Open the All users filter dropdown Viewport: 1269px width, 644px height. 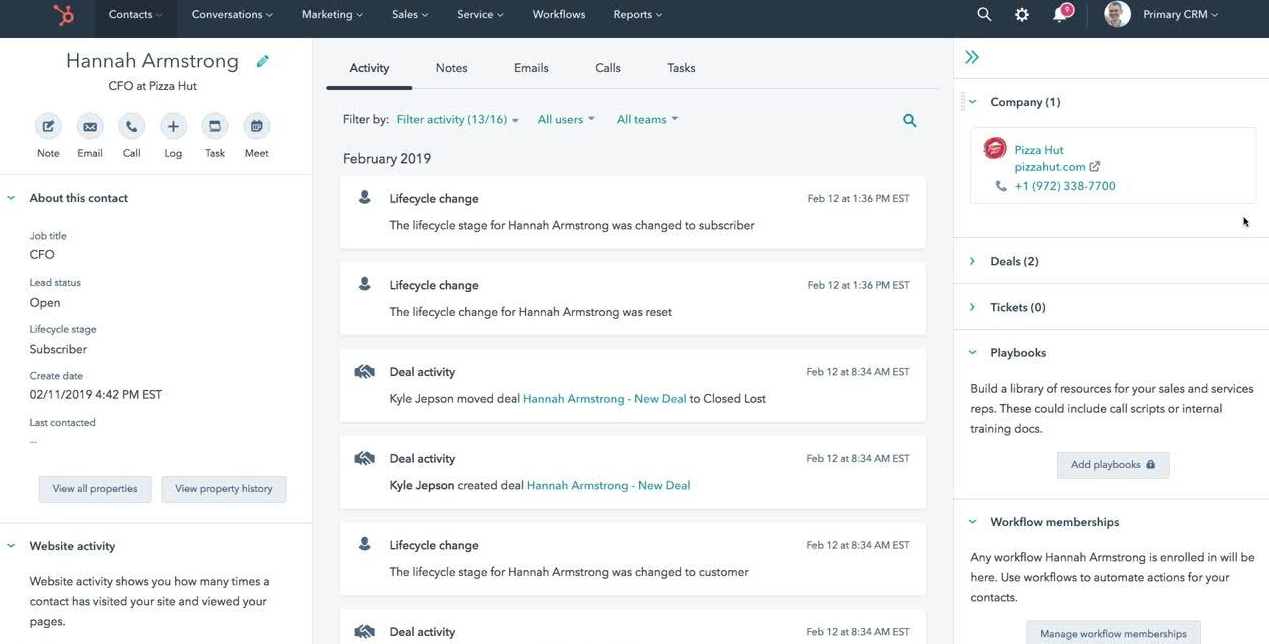coord(565,120)
